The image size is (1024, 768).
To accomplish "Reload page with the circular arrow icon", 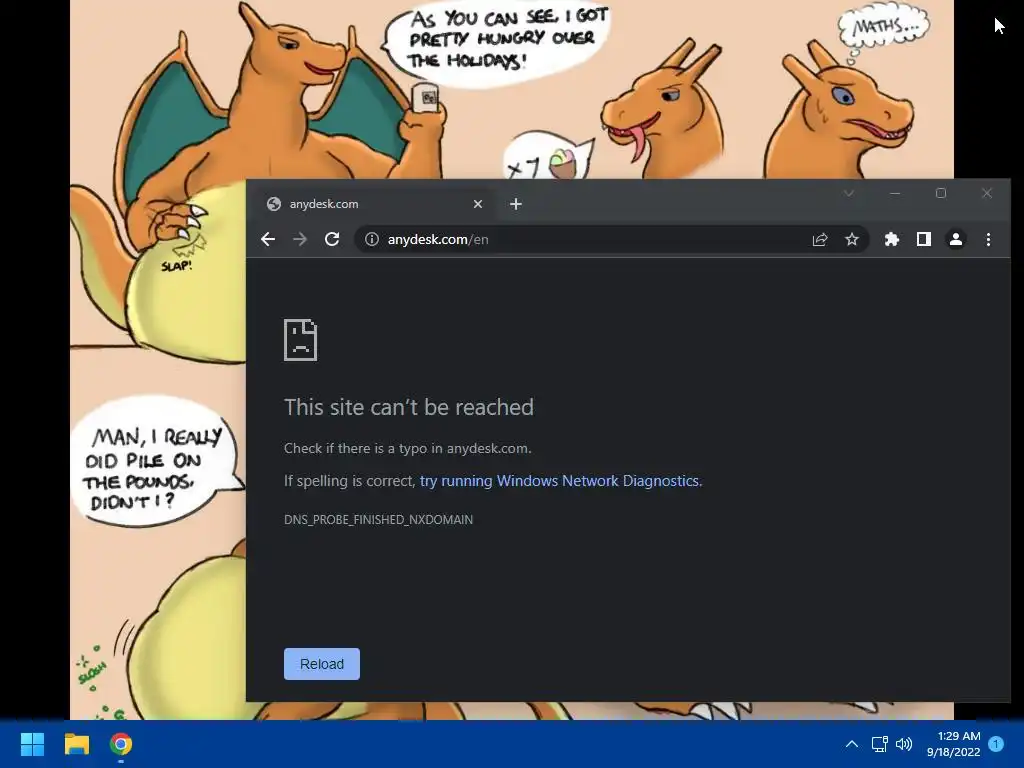I will (x=332, y=239).
